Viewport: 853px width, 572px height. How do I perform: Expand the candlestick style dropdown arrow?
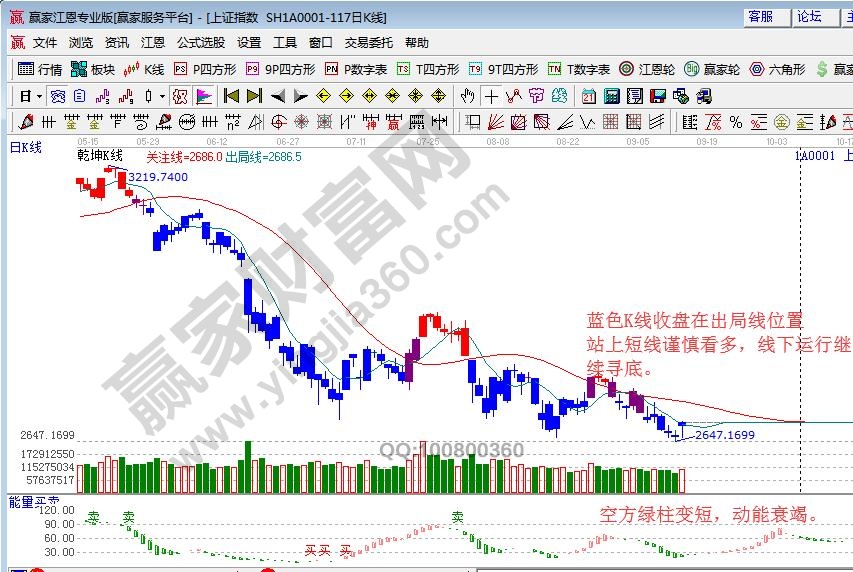point(162,96)
